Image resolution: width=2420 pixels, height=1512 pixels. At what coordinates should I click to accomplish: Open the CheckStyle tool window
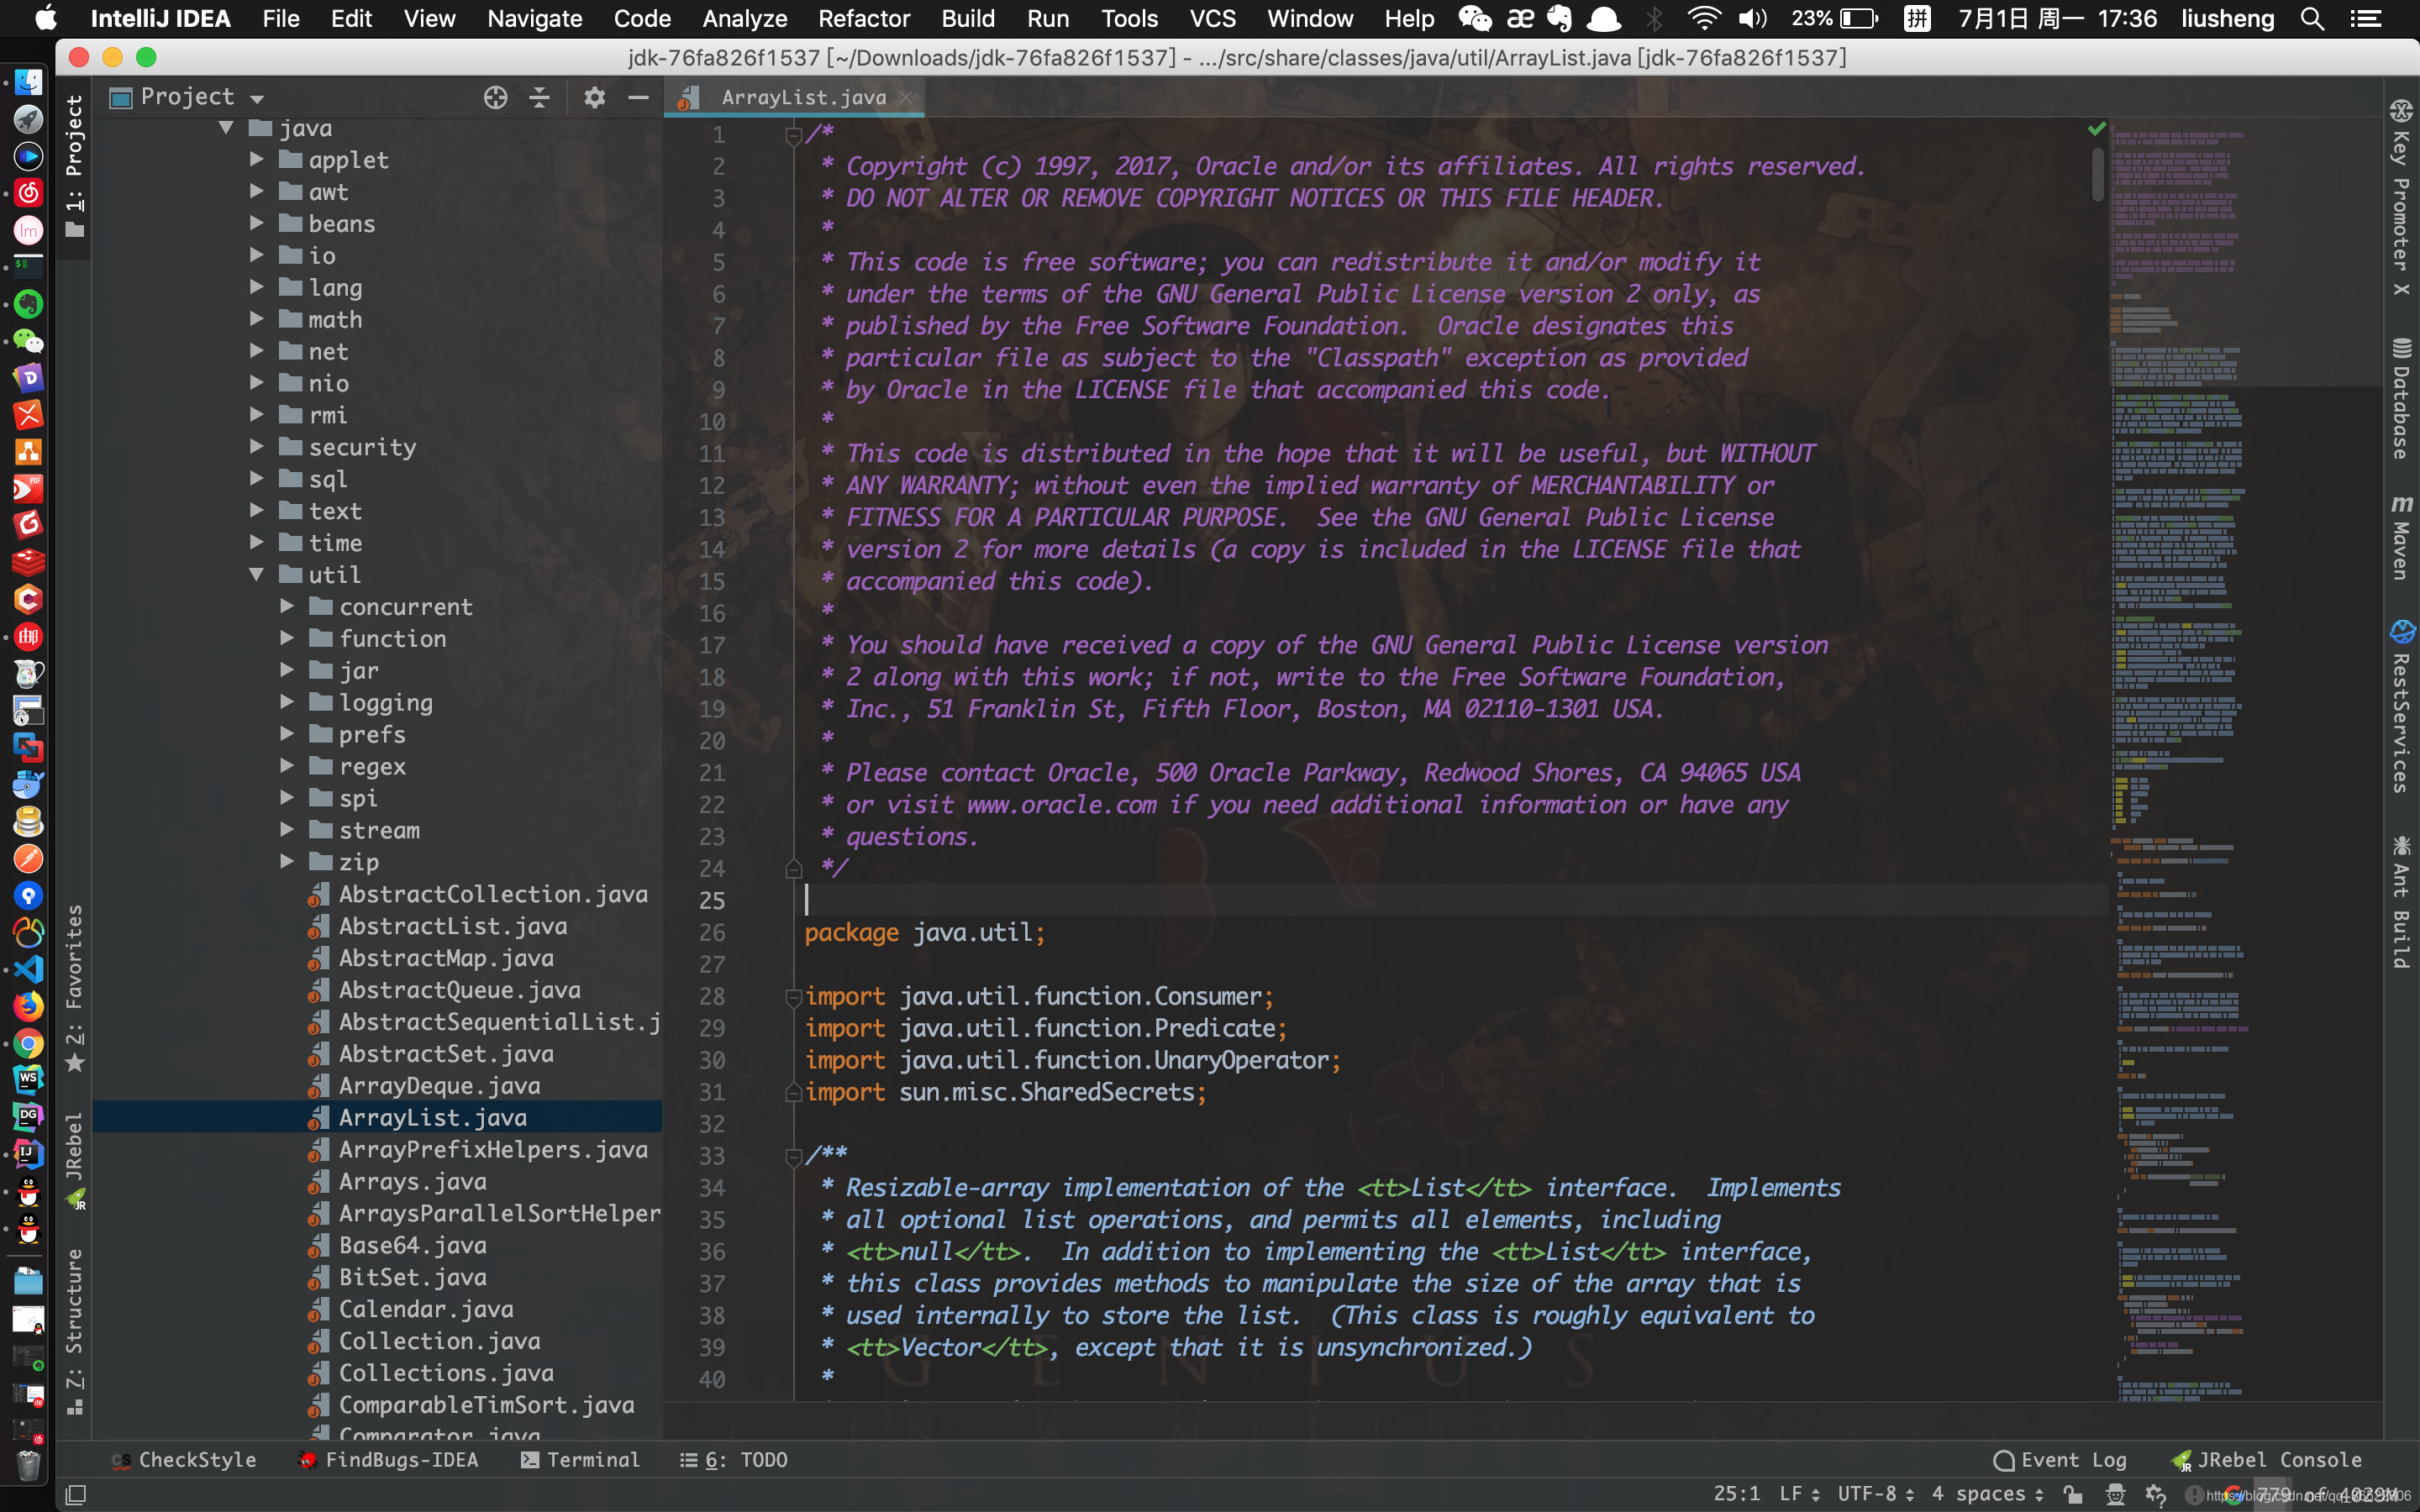pyautogui.click(x=184, y=1460)
